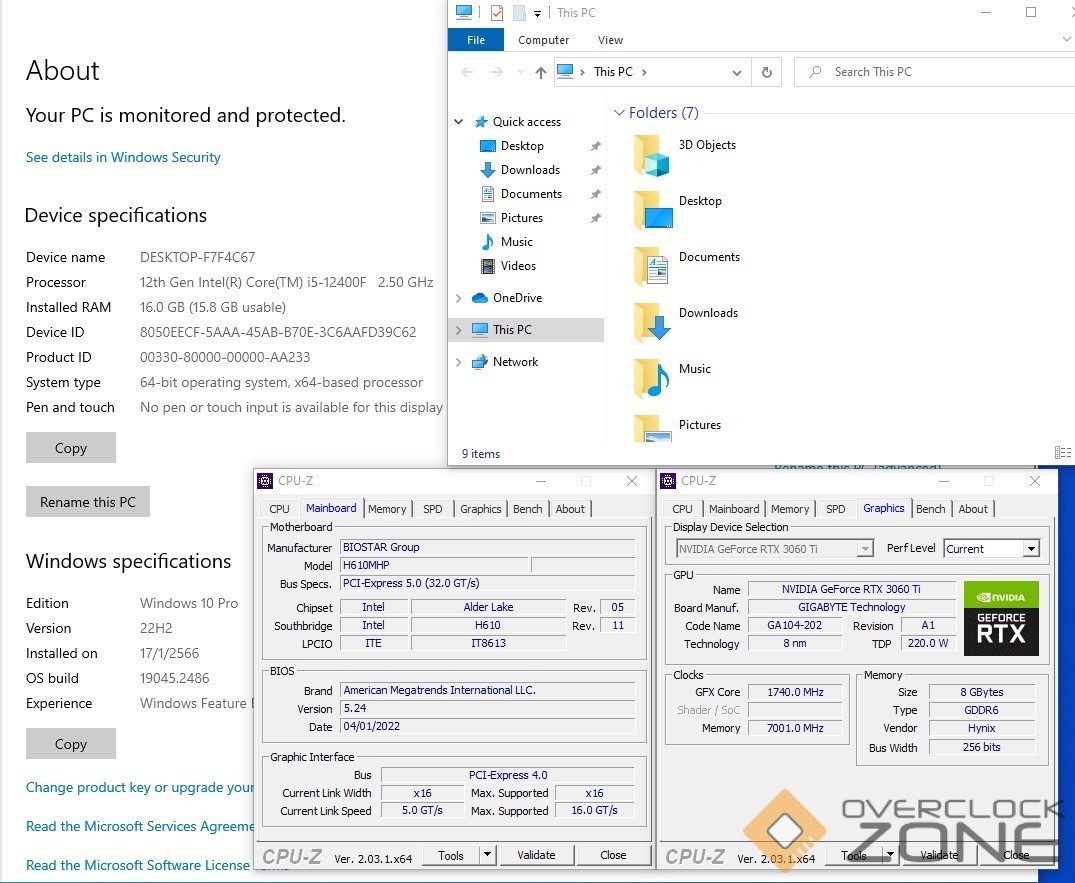This screenshot has height=883, width=1075.
Task: Click the Desktop icon in Quick access
Action: tap(487, 146)
